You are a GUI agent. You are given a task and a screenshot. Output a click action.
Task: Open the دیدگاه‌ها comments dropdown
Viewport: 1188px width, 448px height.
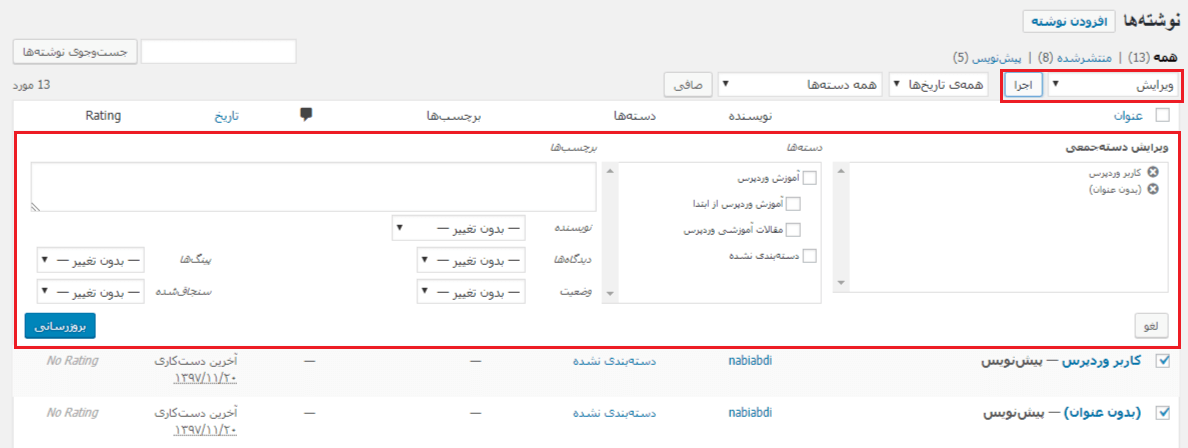471,262
